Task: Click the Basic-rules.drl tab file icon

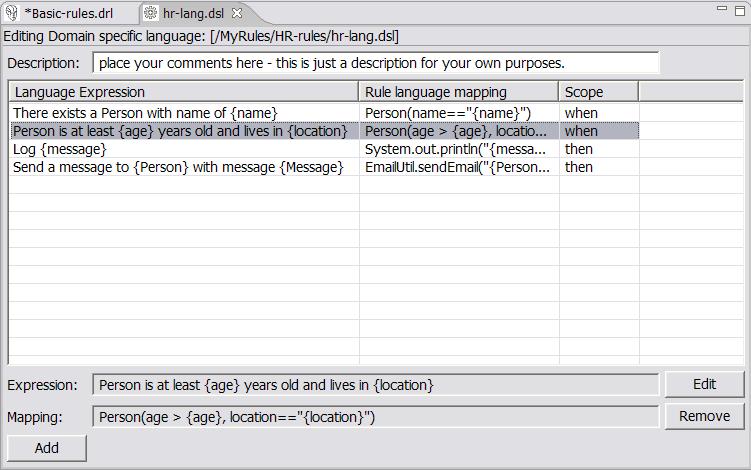Action: coord(13,14)
